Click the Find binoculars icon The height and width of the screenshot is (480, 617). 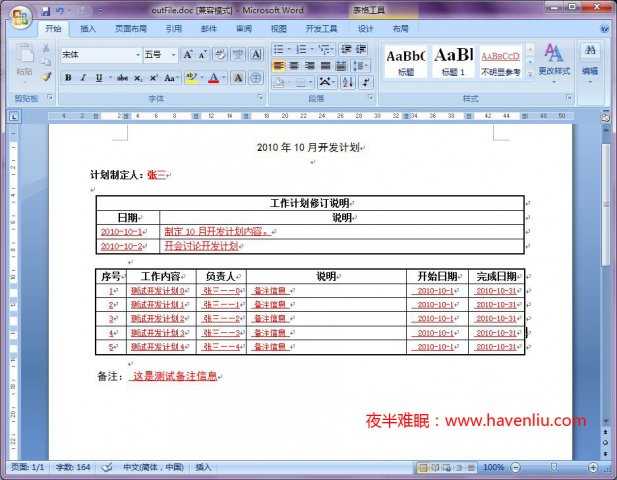point(590,51)
